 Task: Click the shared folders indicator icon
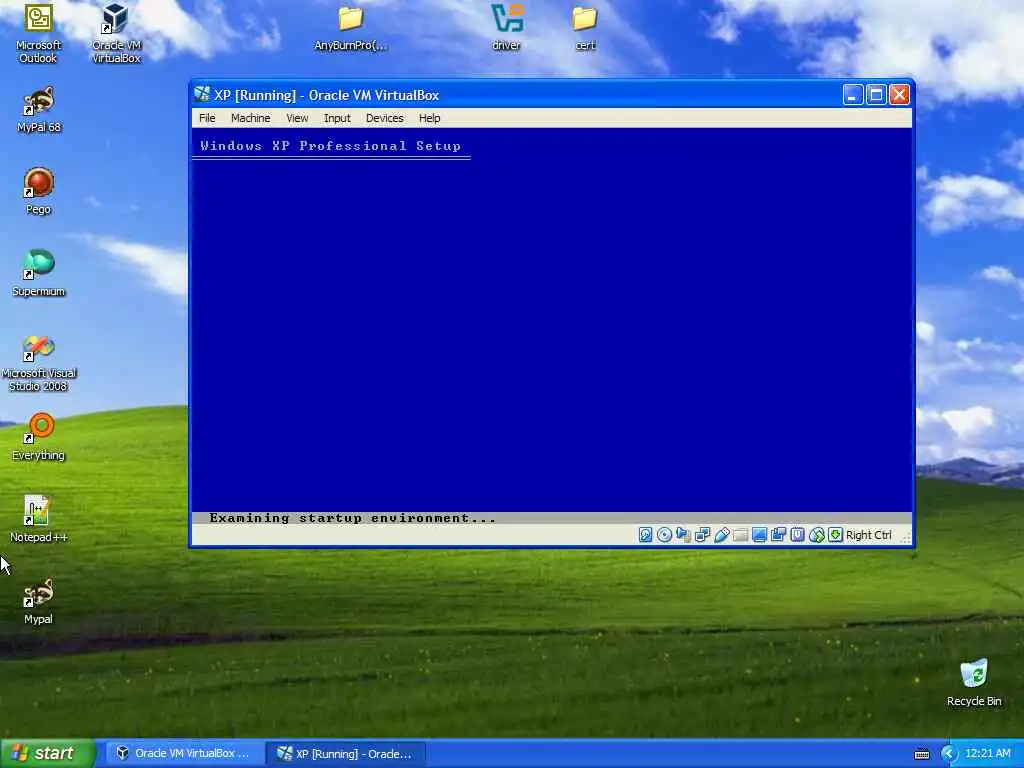740,535
